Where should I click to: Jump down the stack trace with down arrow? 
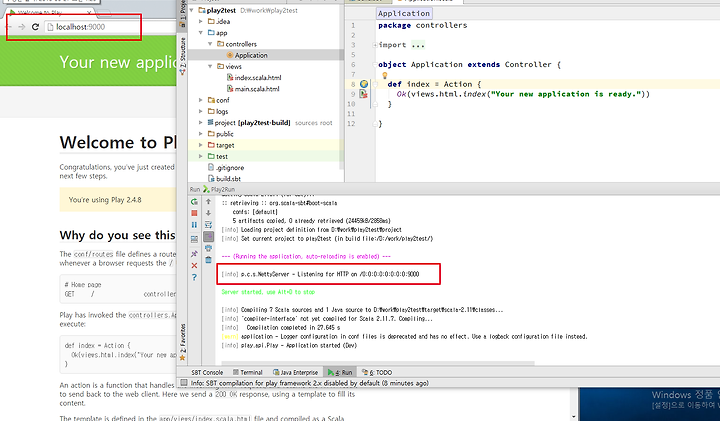(x=208, y=213)
